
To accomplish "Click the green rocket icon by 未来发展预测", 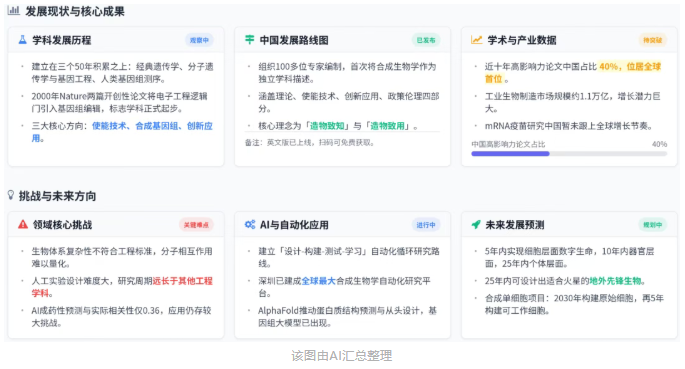I will (476, 224).
